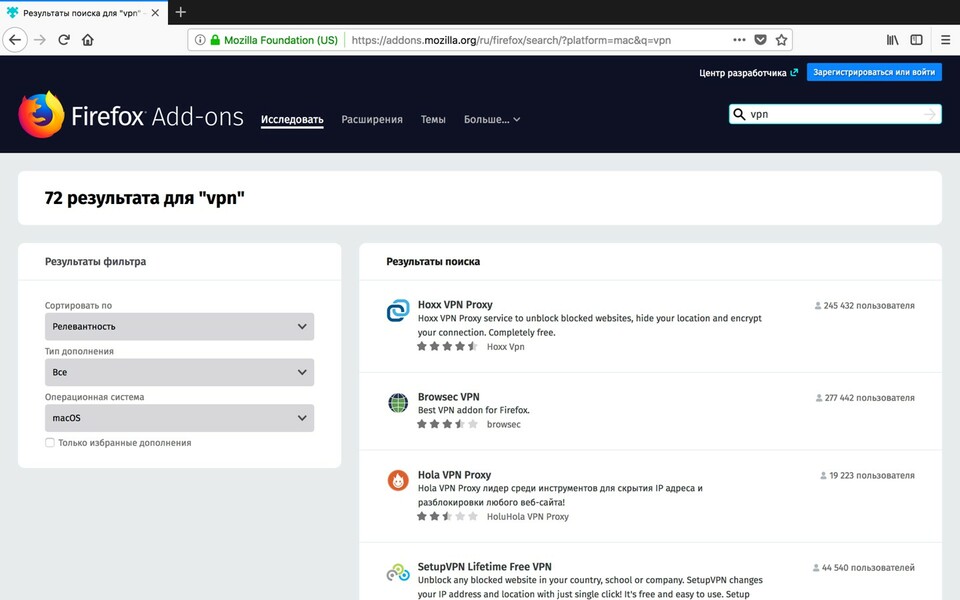Save page to Pocket icon
Viewport: 960px width, 600px height.
tap(760, 40)
